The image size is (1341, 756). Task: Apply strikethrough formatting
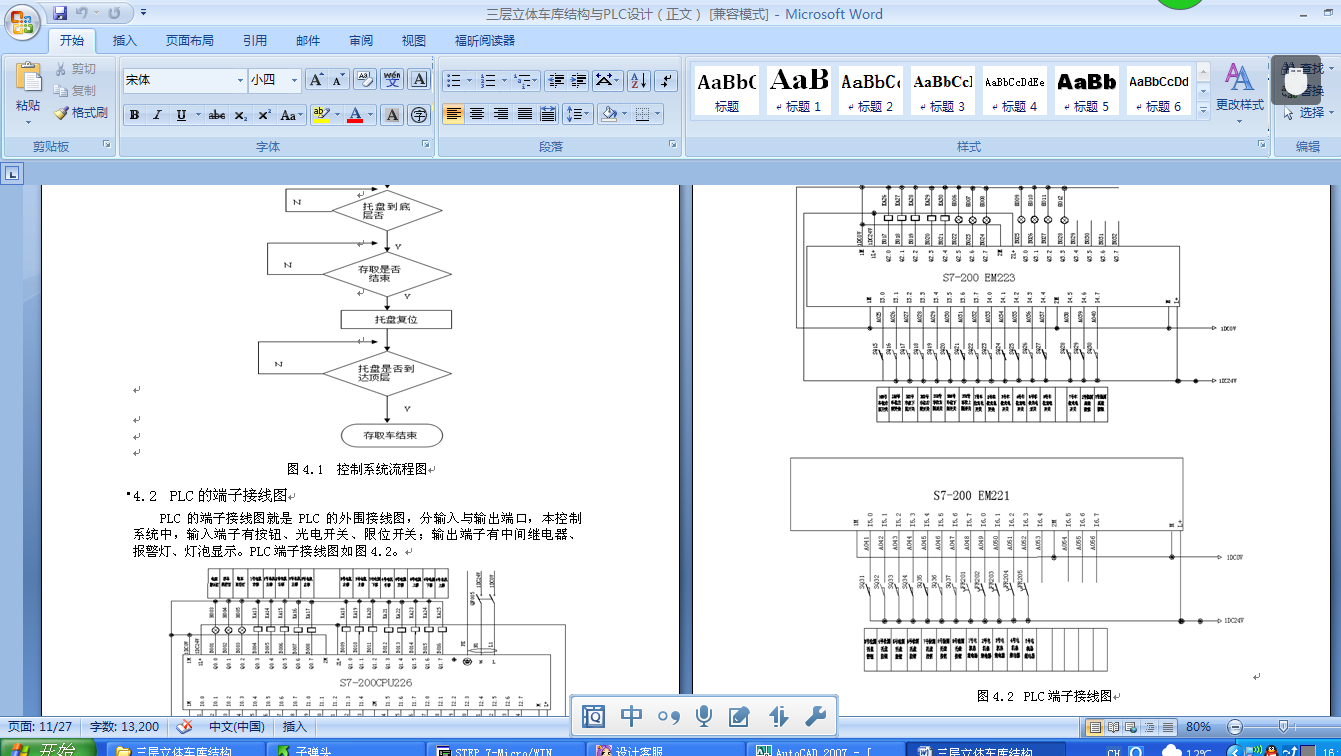(216, 115)
